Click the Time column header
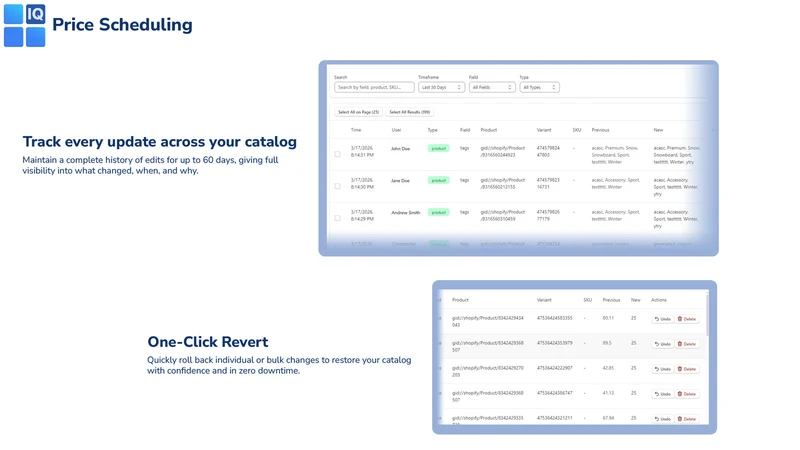The width and height of the screenshot is (800, 450). point(356,130)
